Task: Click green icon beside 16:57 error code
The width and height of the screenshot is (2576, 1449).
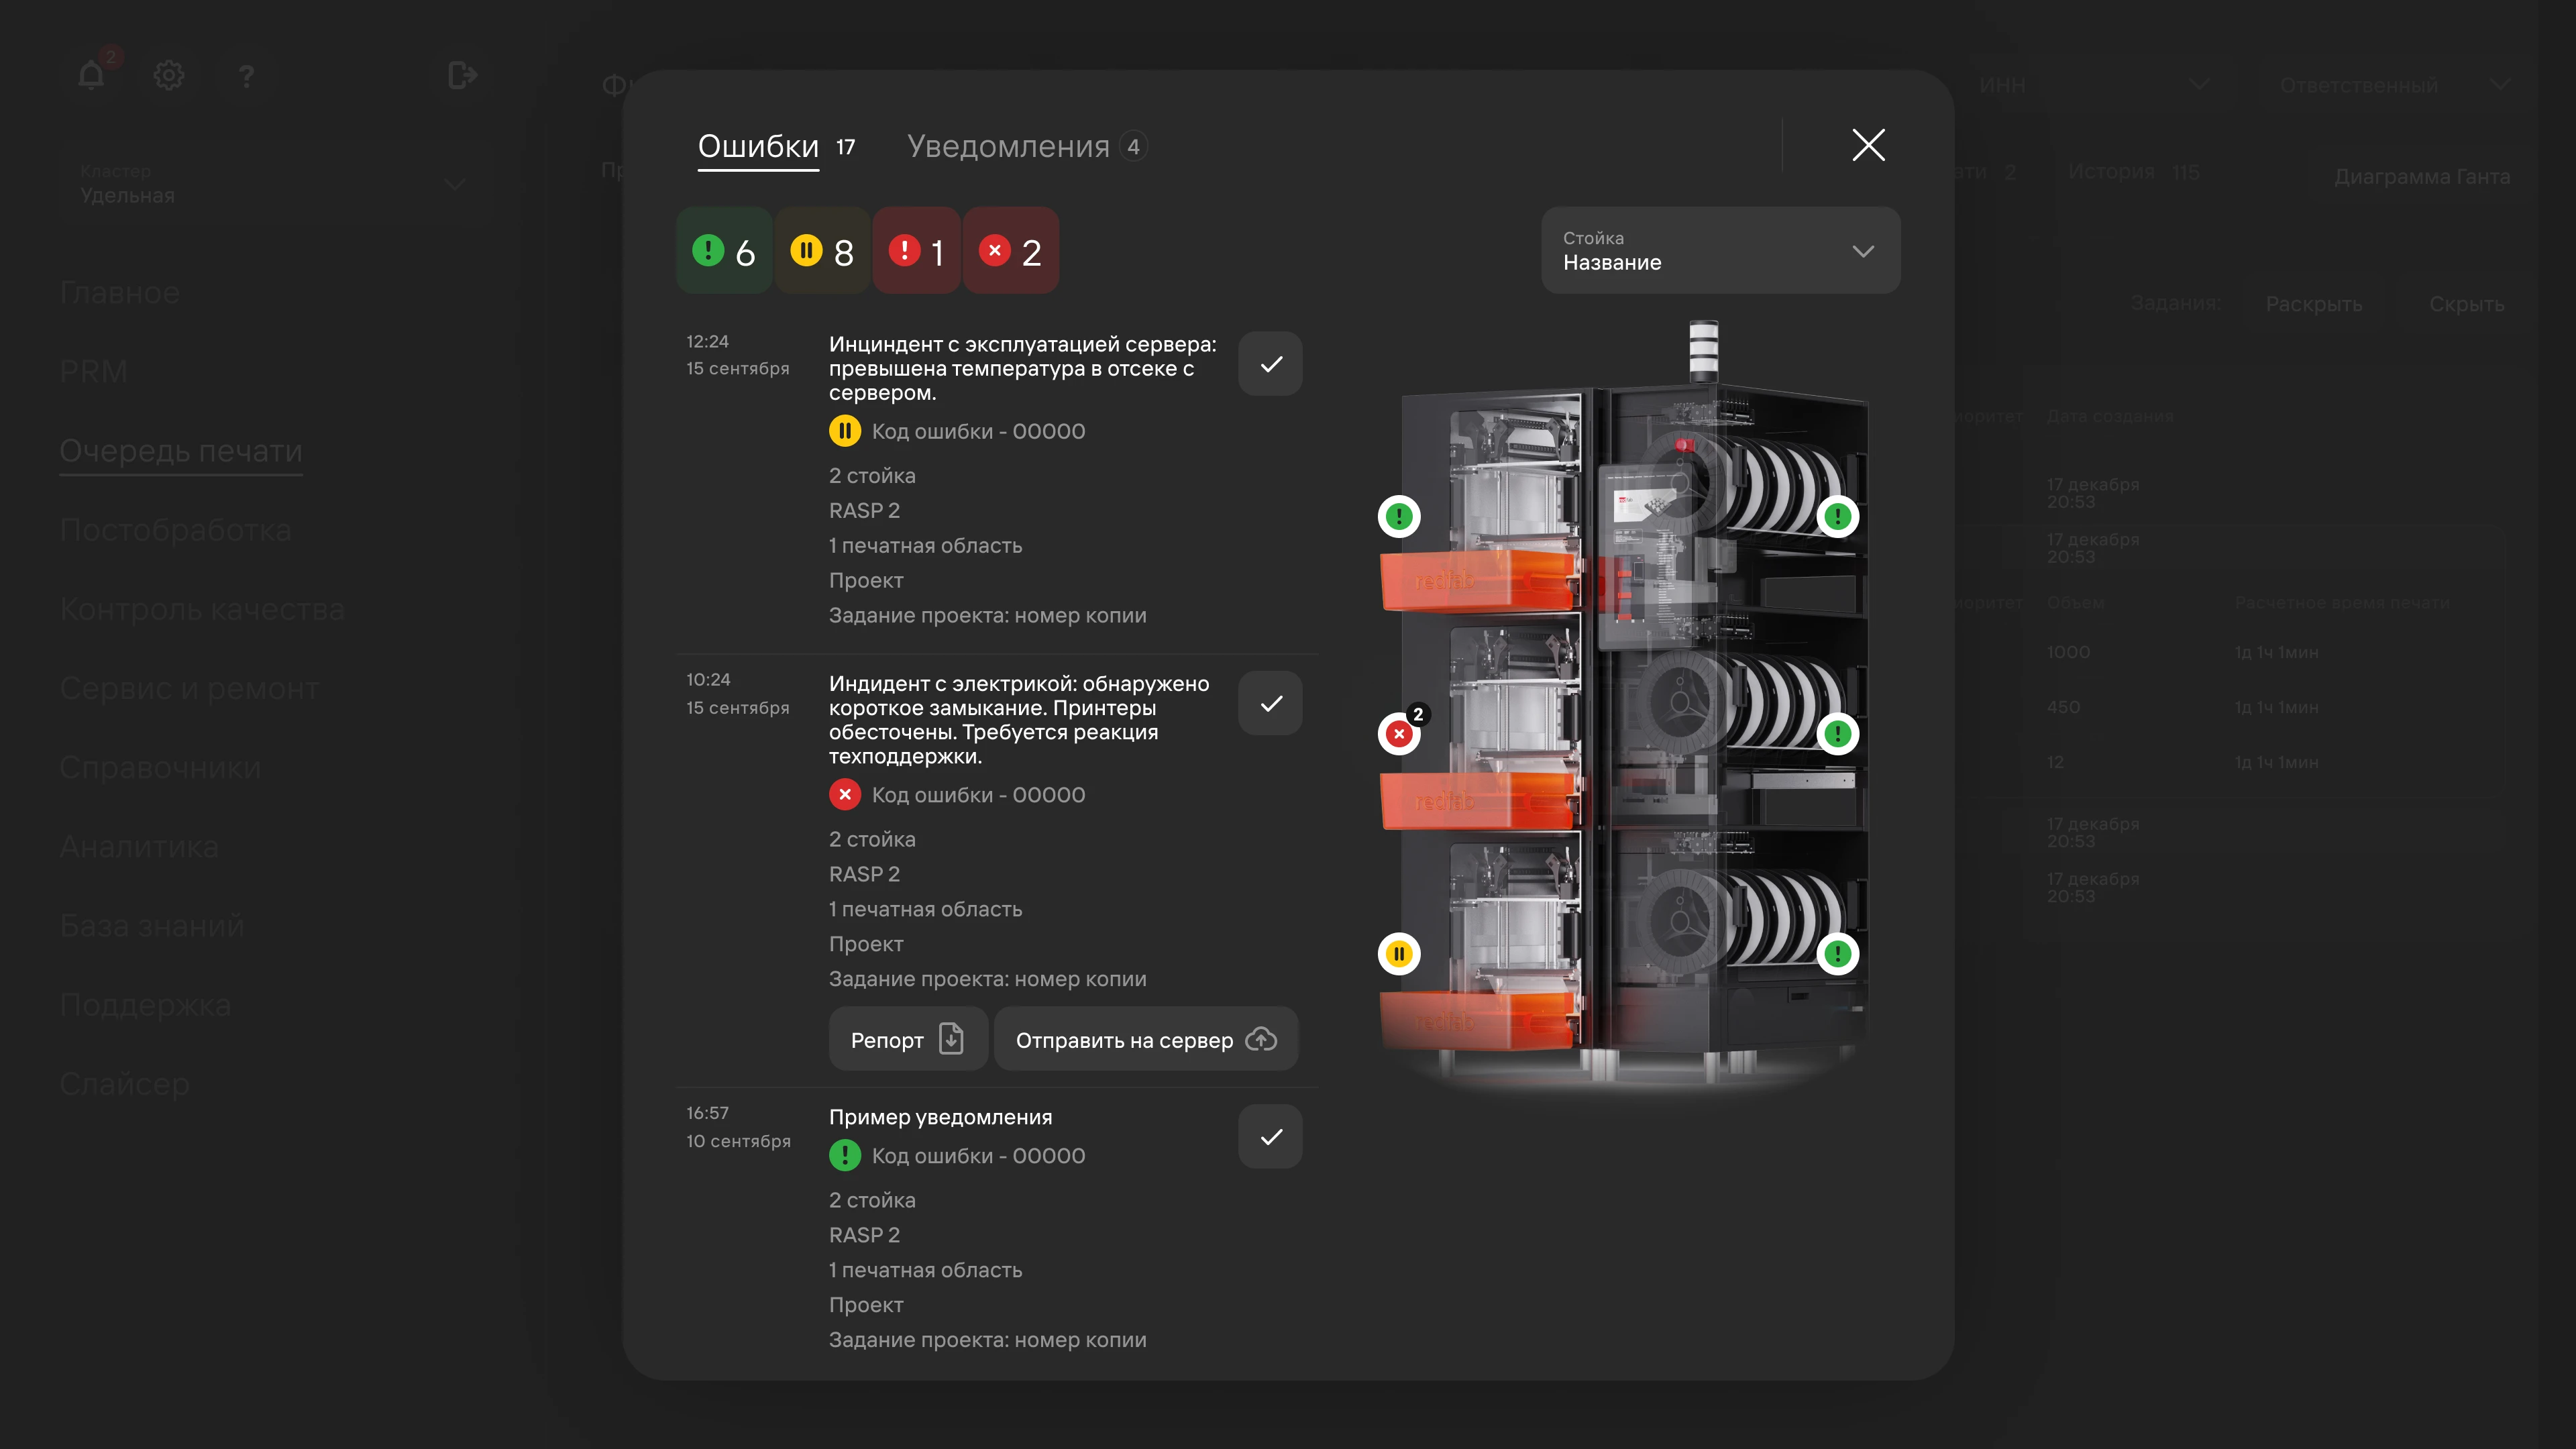Action: [x=845, y=1155]
